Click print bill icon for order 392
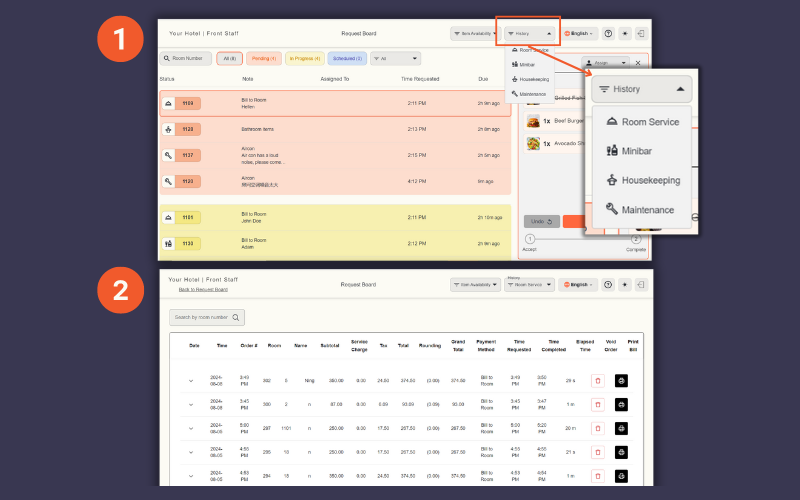Viewport: 800px width, 500px height. pyautogui.click(x=621, y=380)
